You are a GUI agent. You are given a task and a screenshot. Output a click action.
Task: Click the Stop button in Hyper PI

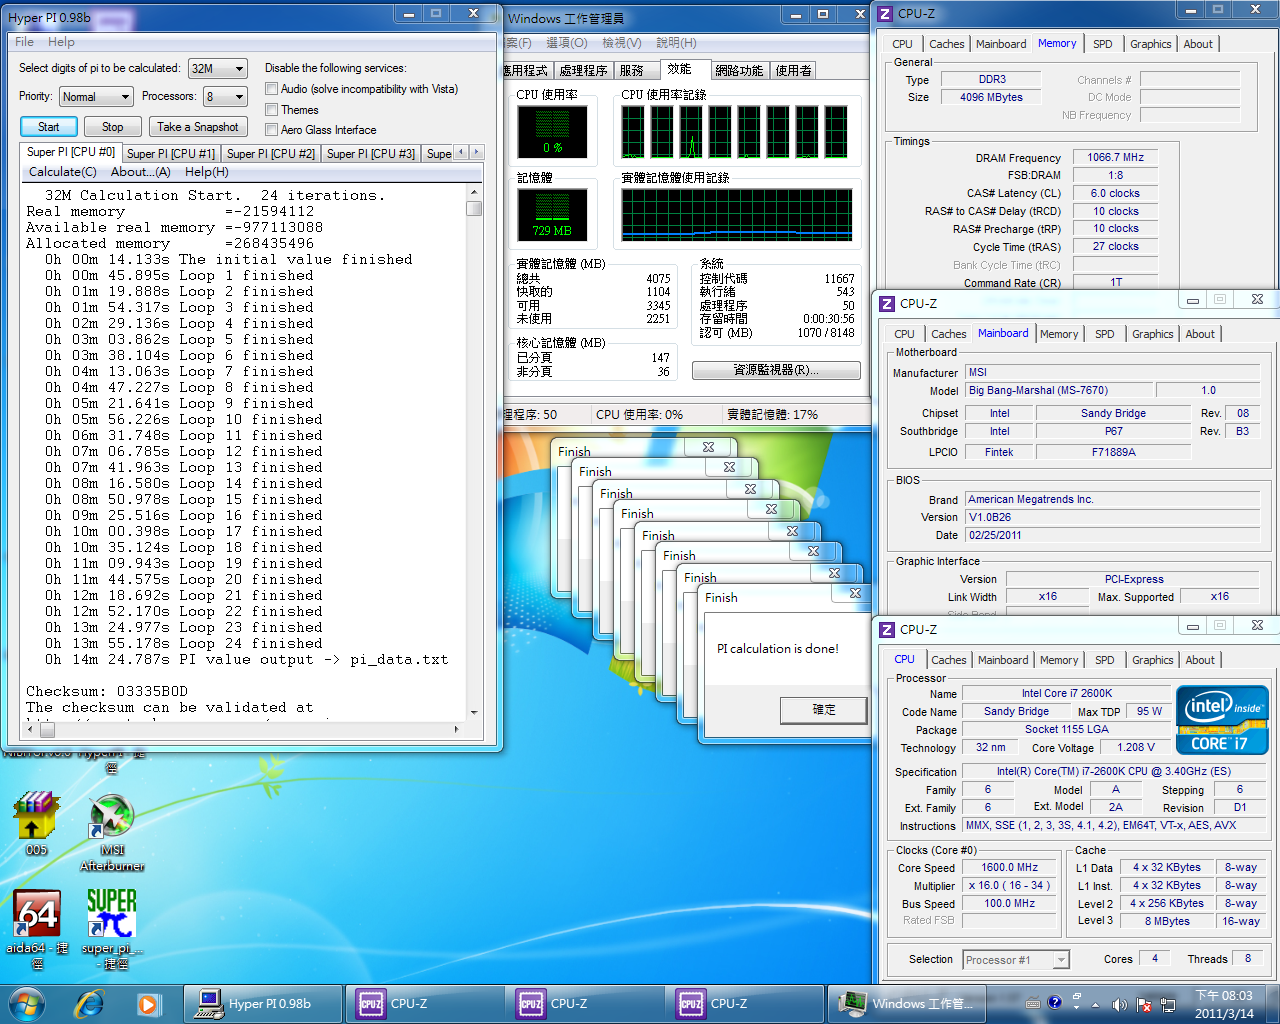click(113, 127)
